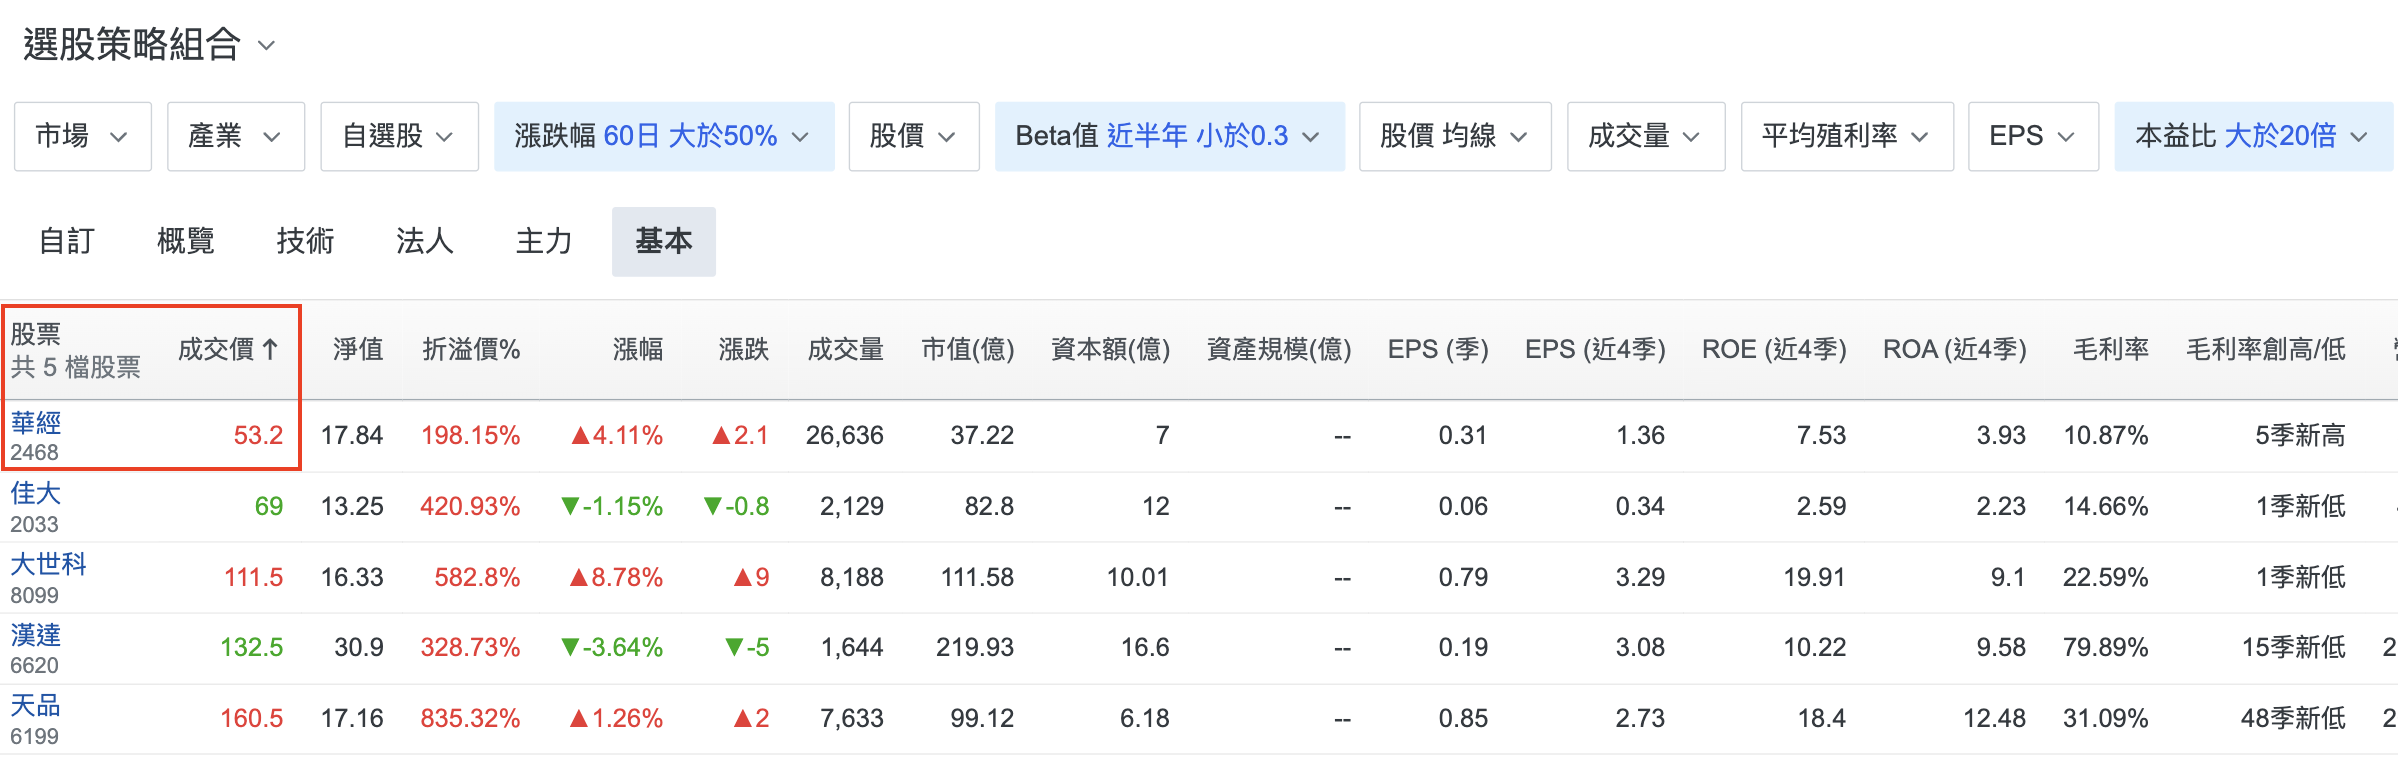Switch to the 技術 tab
2398x760 pixels.
(x=305, y=241)
